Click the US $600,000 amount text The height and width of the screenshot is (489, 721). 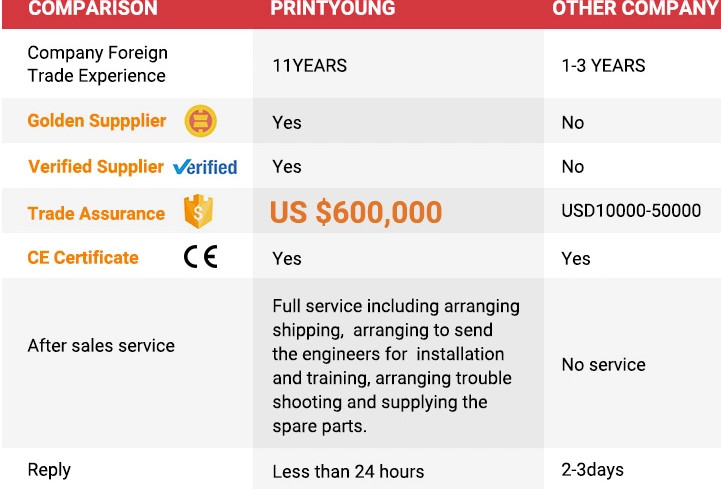click(356, 212)
